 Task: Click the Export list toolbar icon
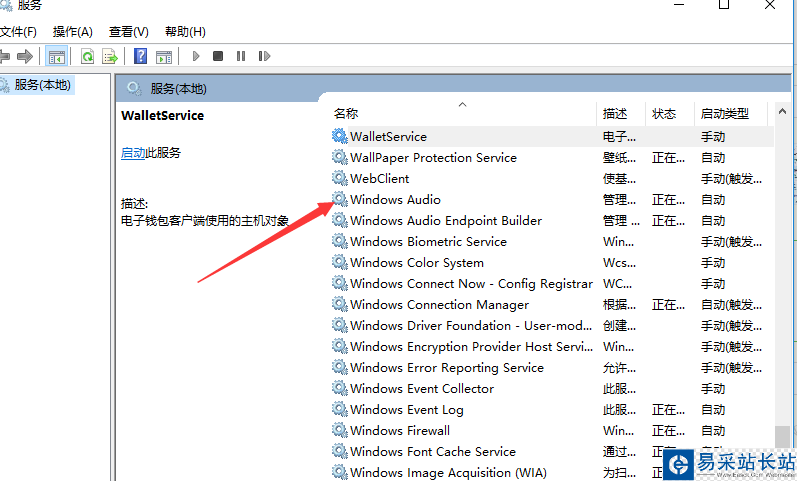point(110,56)
